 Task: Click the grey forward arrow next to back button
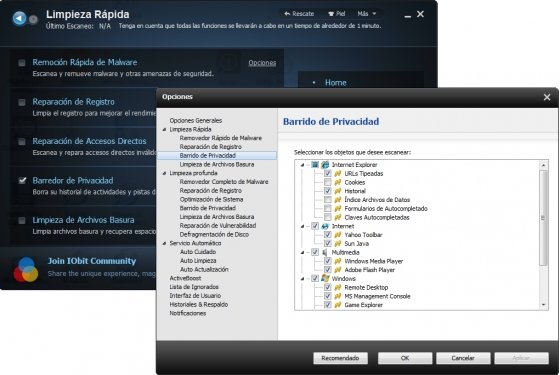pyautogui.click(x=33, y=19)
